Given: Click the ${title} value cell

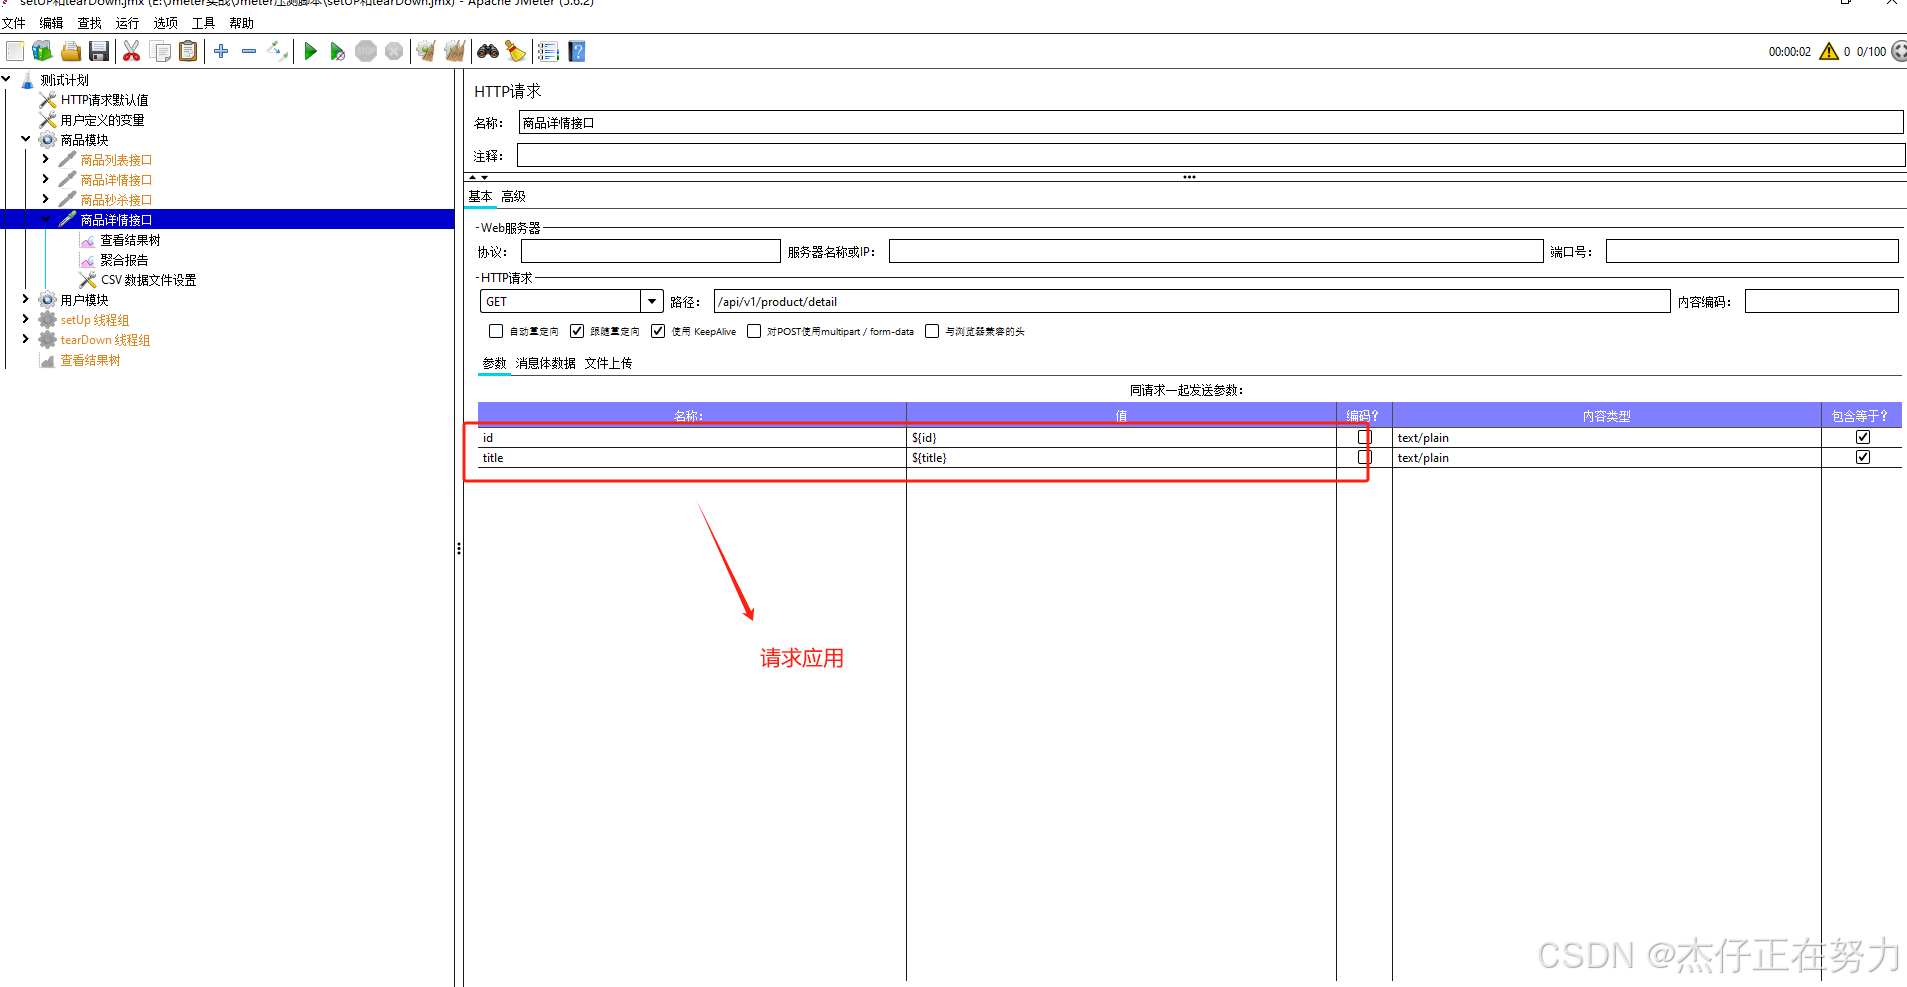Looking at the screenshot, I should click(1121, 457).
